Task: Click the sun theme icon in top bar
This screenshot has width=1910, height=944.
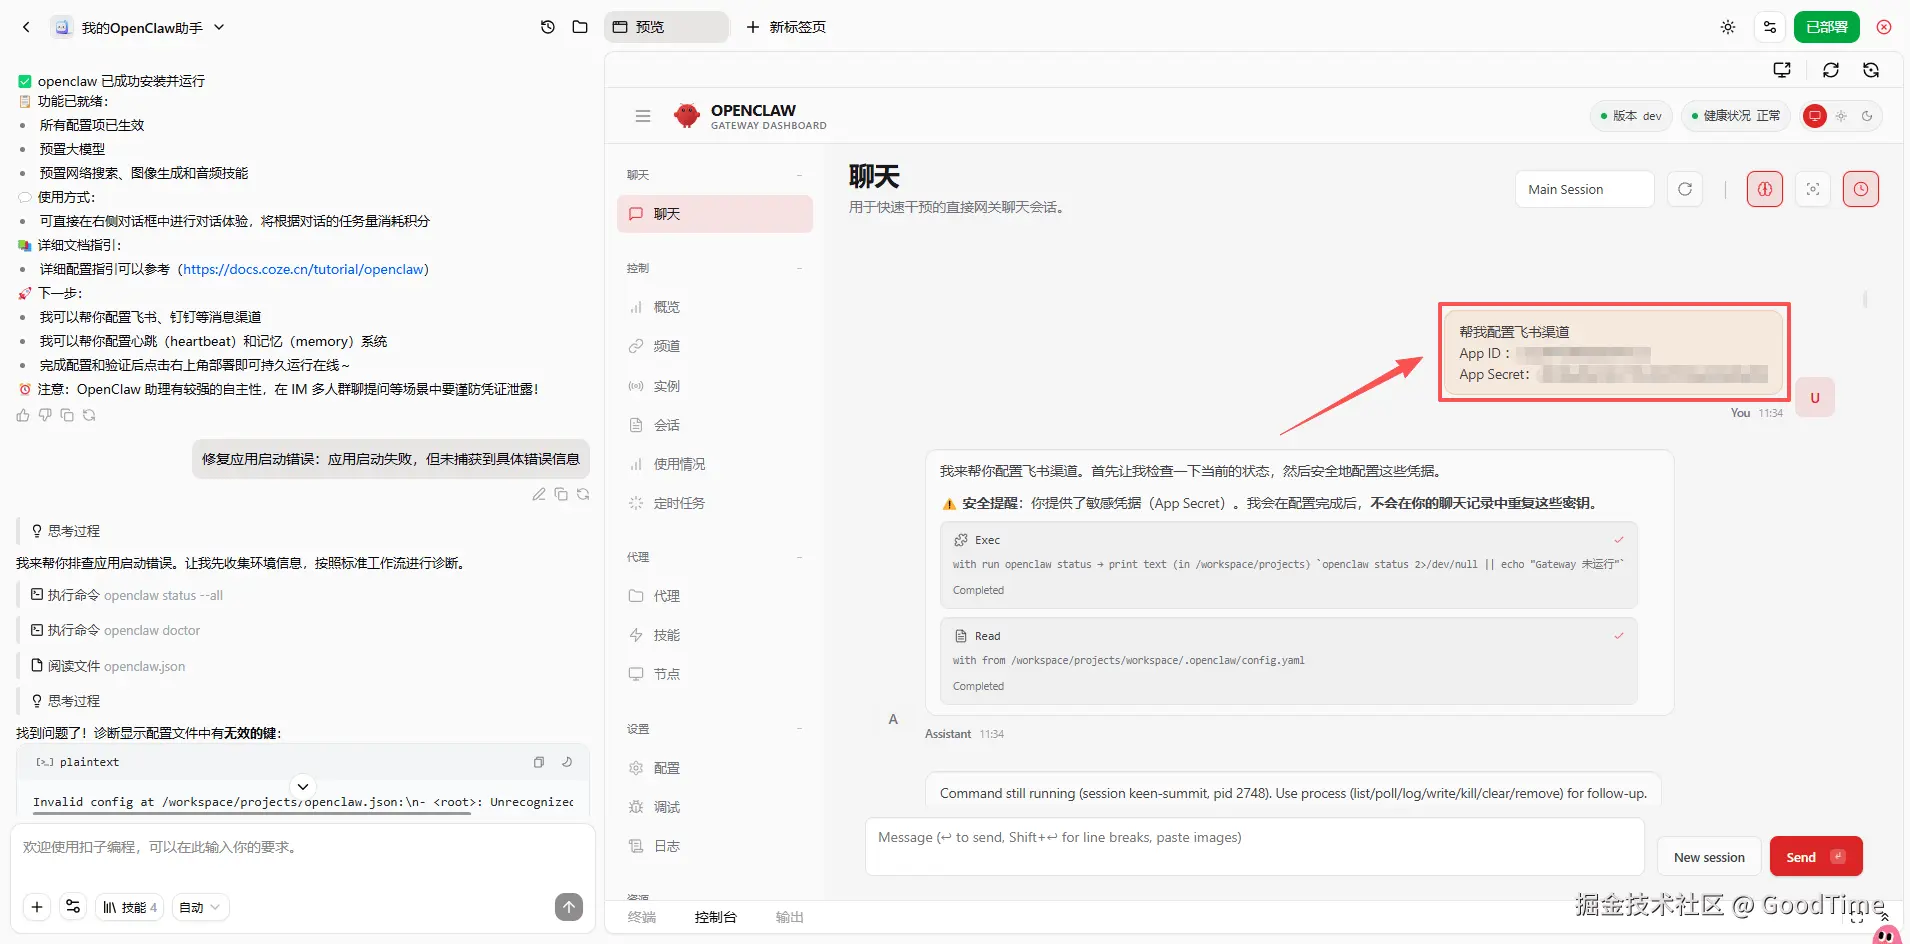Action: coord(1728,27)
